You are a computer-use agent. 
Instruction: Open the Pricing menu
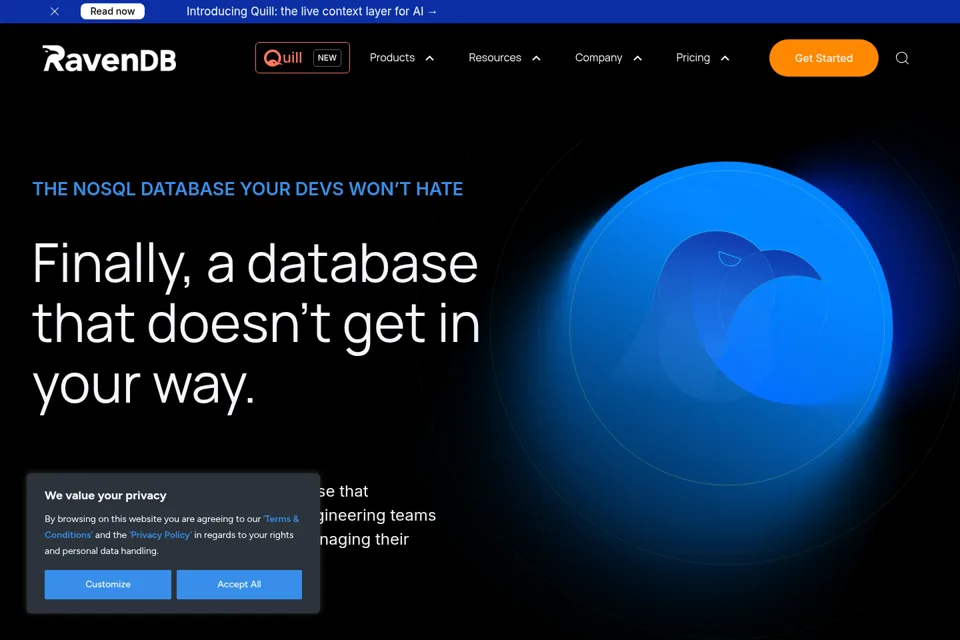(x=692, y=58)
